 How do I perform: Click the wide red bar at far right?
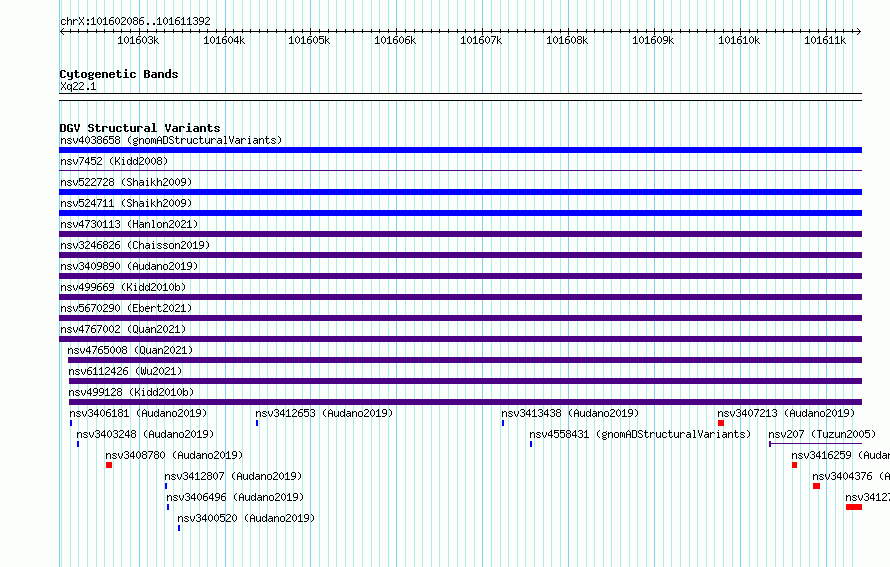point(854,507)
